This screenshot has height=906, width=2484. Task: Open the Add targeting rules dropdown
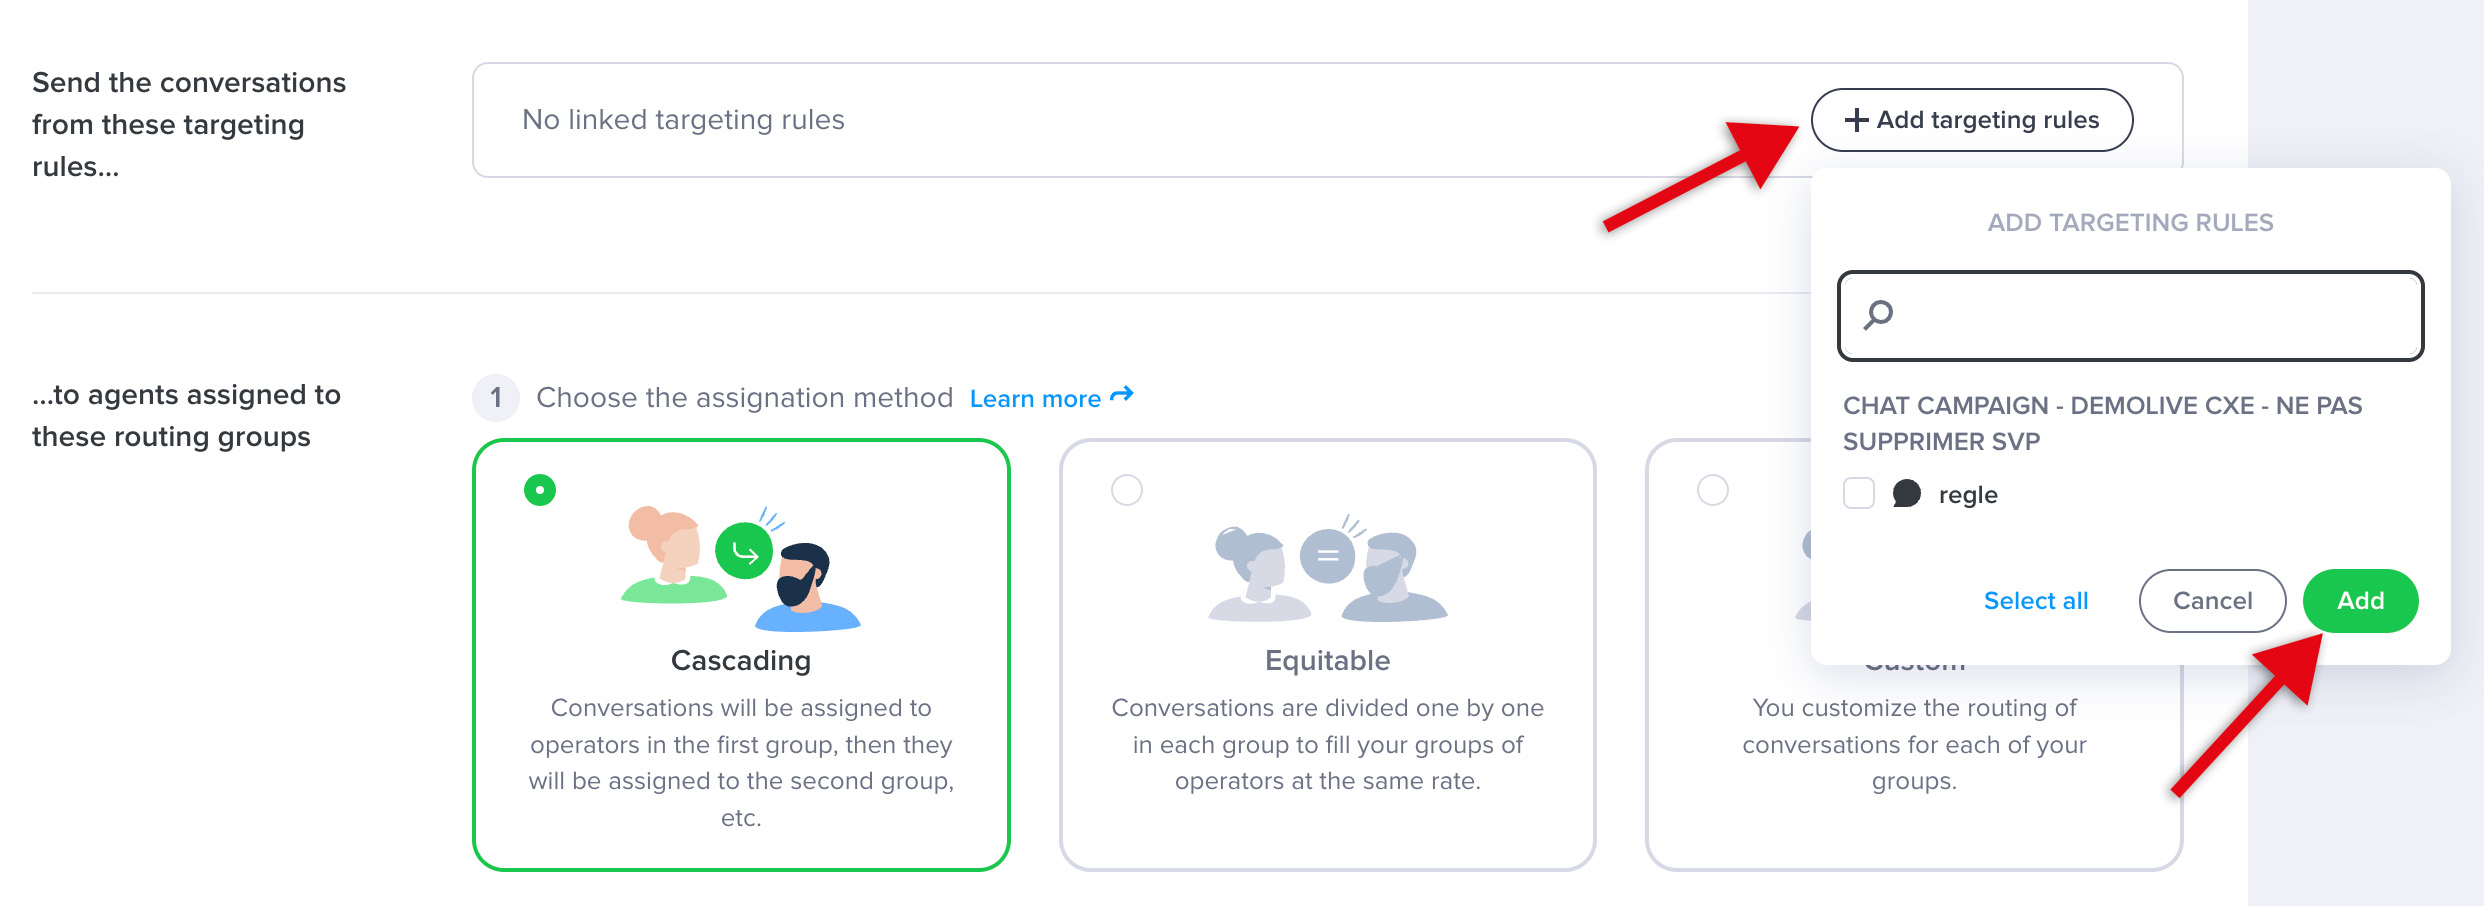[1972, 120]
